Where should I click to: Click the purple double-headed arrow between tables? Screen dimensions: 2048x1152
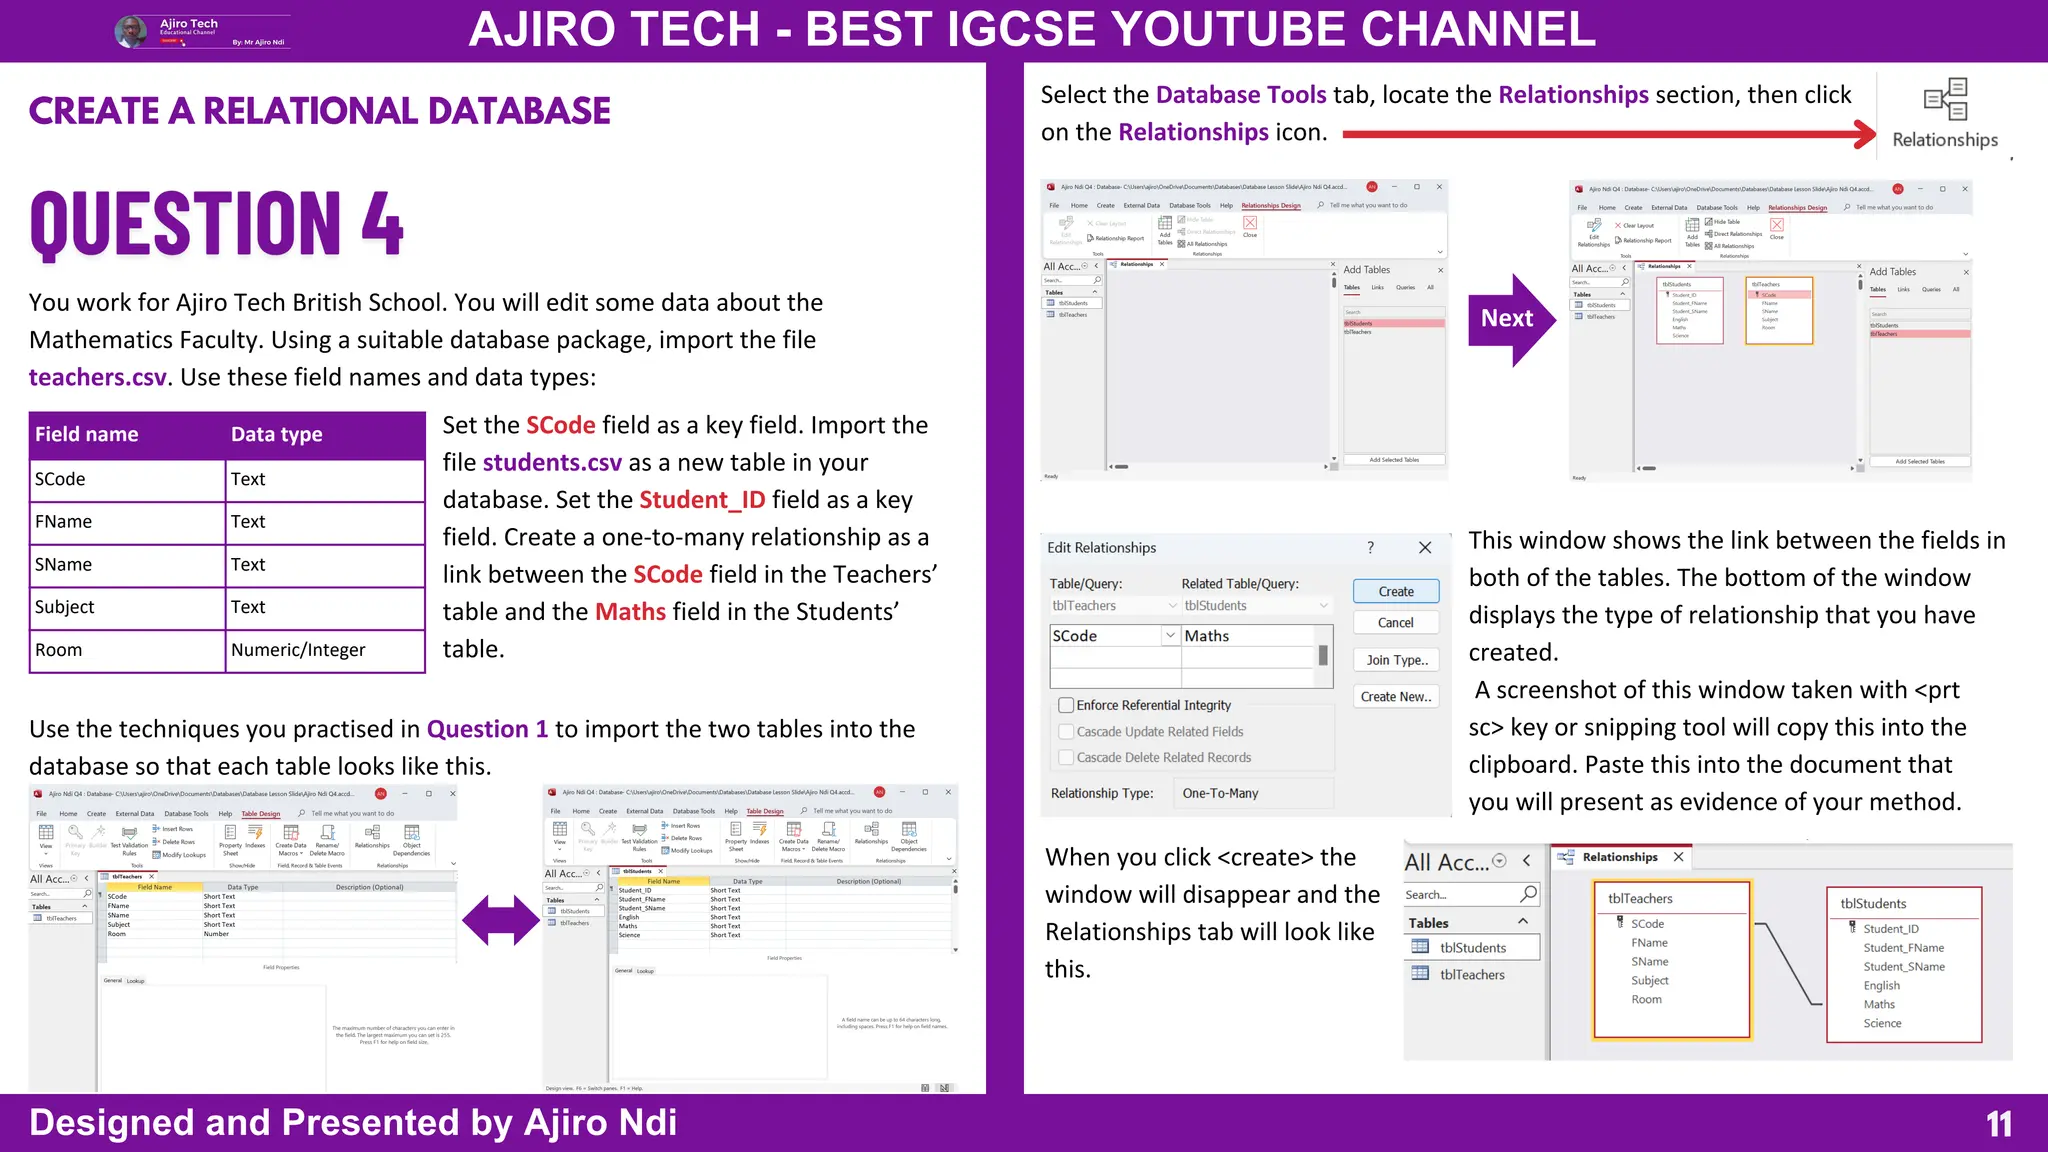501,920
